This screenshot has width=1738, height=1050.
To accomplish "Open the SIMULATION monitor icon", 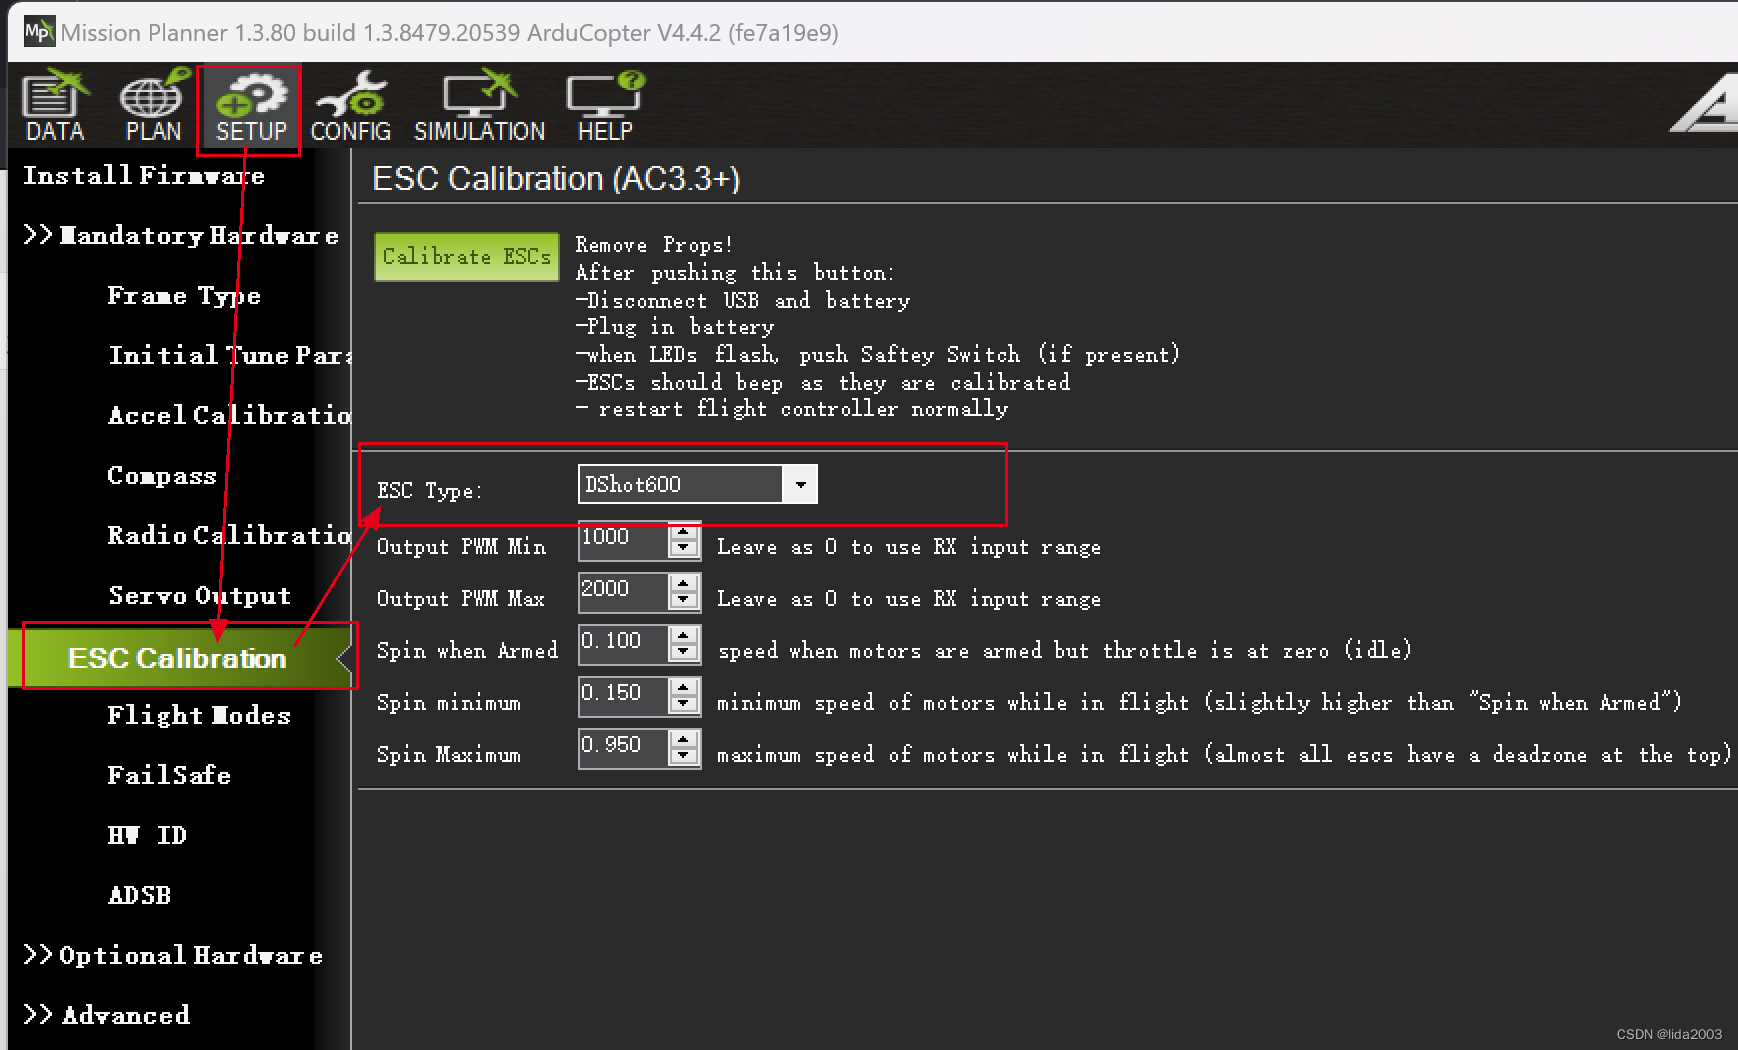I will tap(480, 106).
